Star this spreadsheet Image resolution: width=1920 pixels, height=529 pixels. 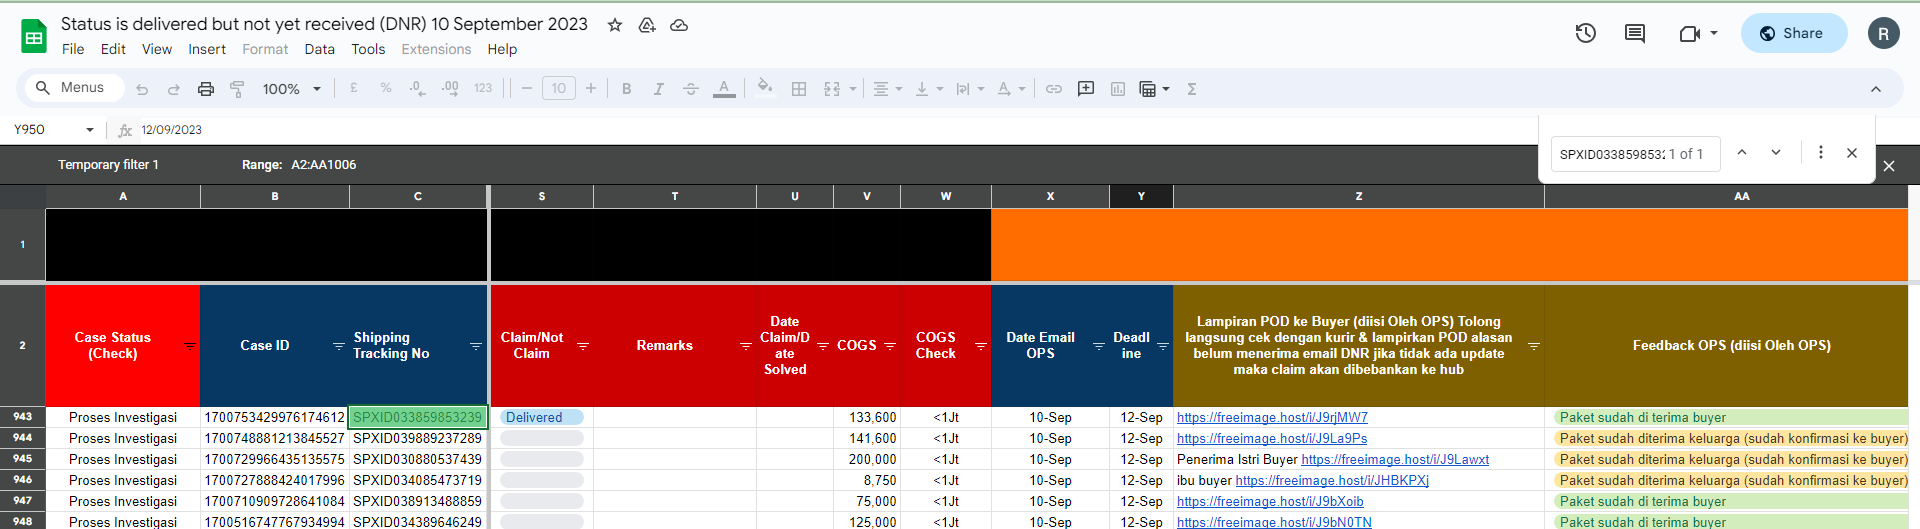pos(615,25)
